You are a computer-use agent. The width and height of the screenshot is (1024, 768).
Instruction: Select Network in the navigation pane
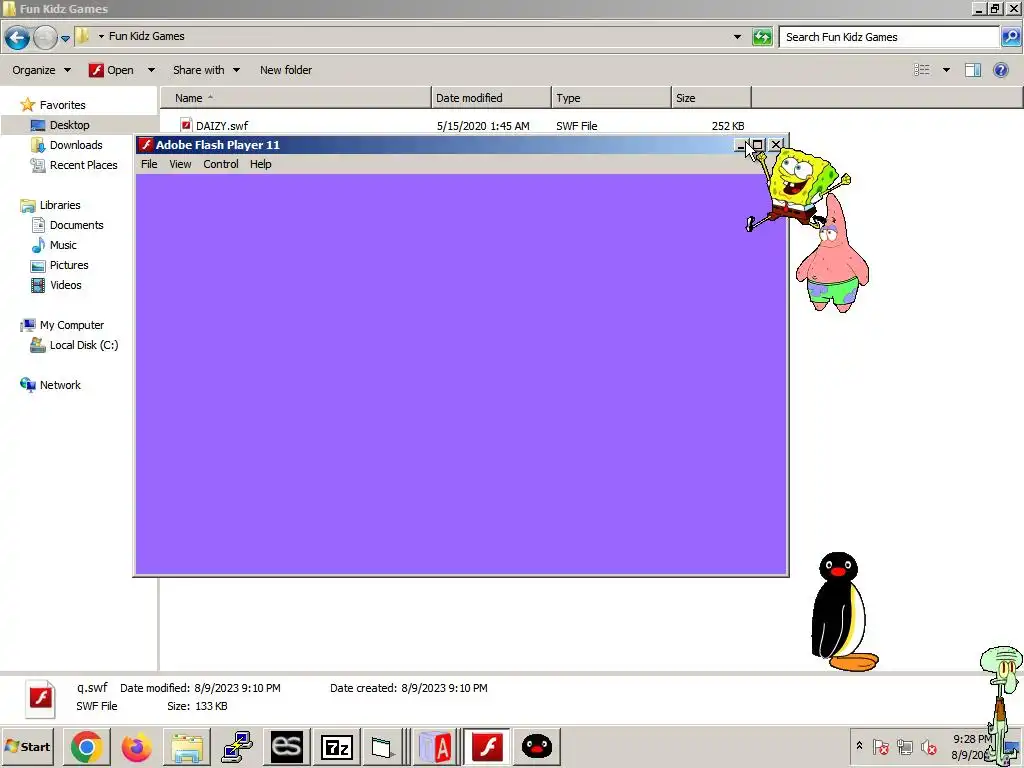tap(60, 385)
